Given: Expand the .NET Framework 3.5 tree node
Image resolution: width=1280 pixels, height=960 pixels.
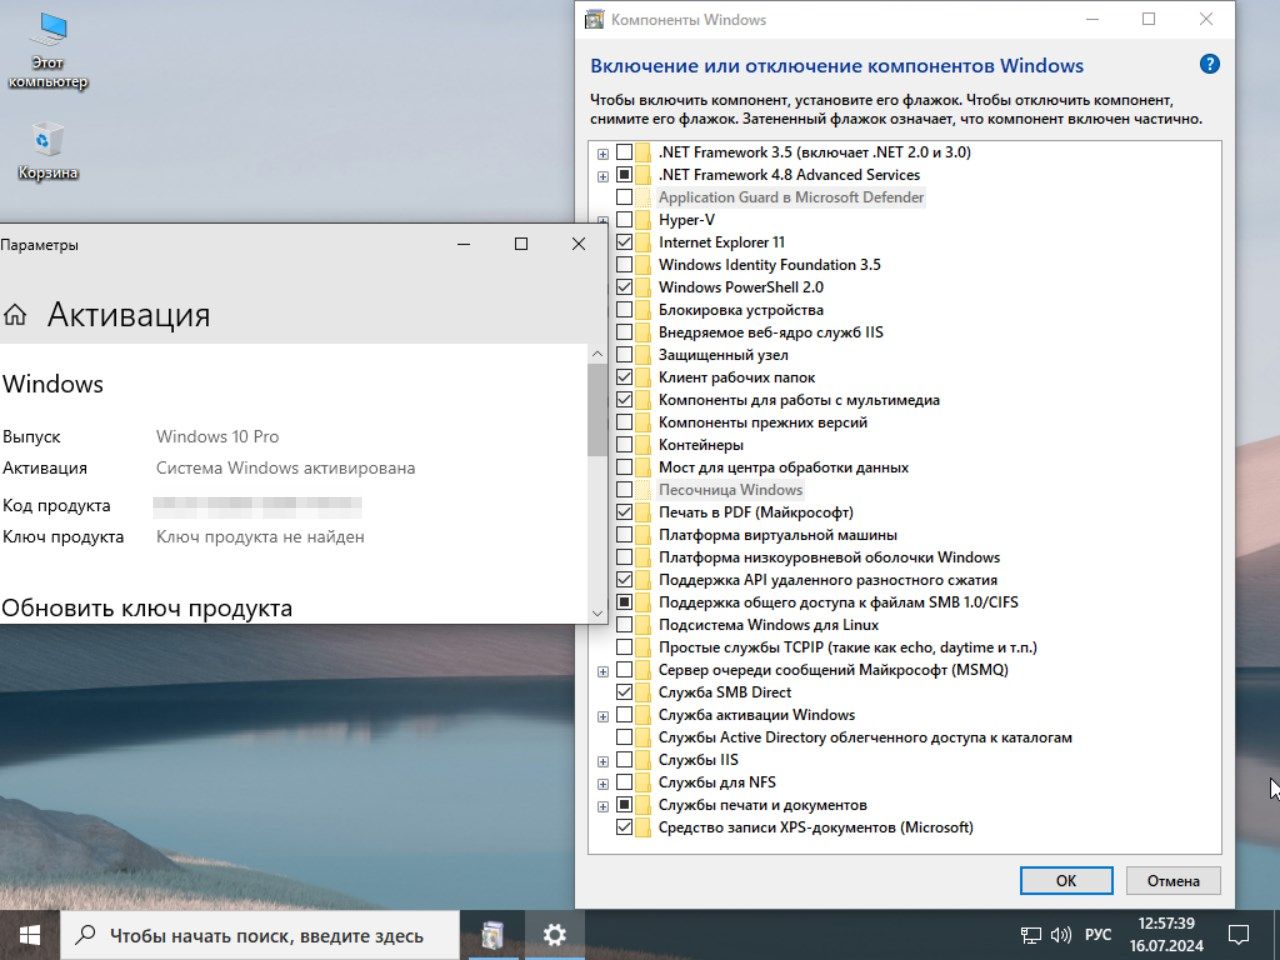Looking at the screenshot, I should (603, 154).
